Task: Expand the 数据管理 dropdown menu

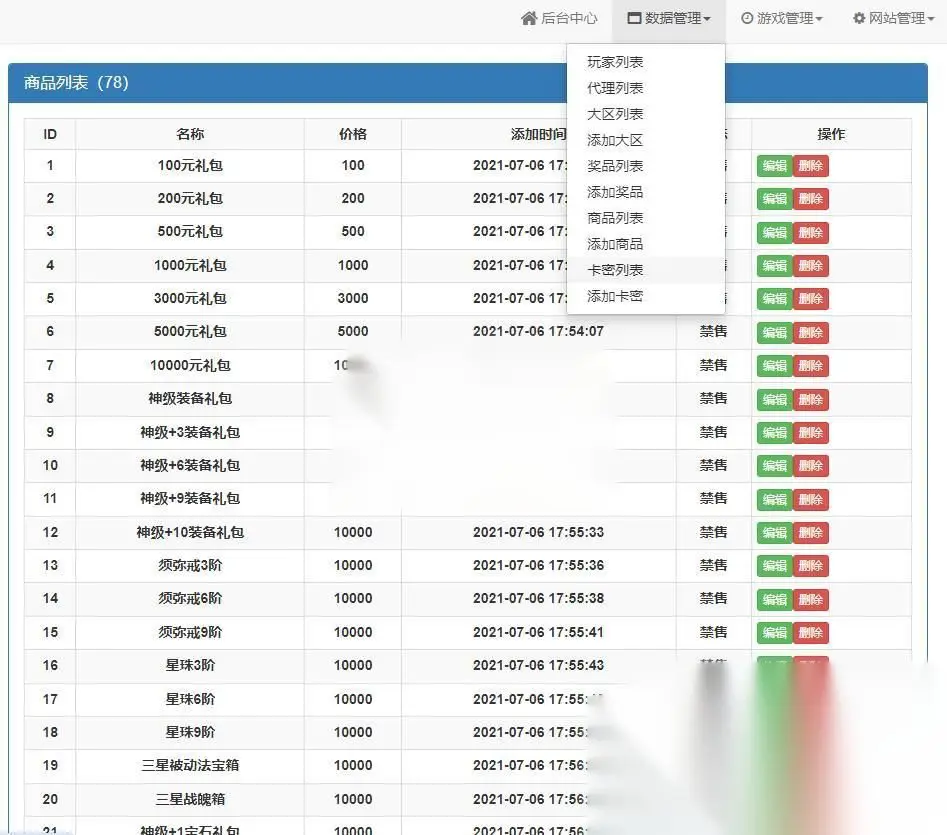Action: [x=669, y=18]
